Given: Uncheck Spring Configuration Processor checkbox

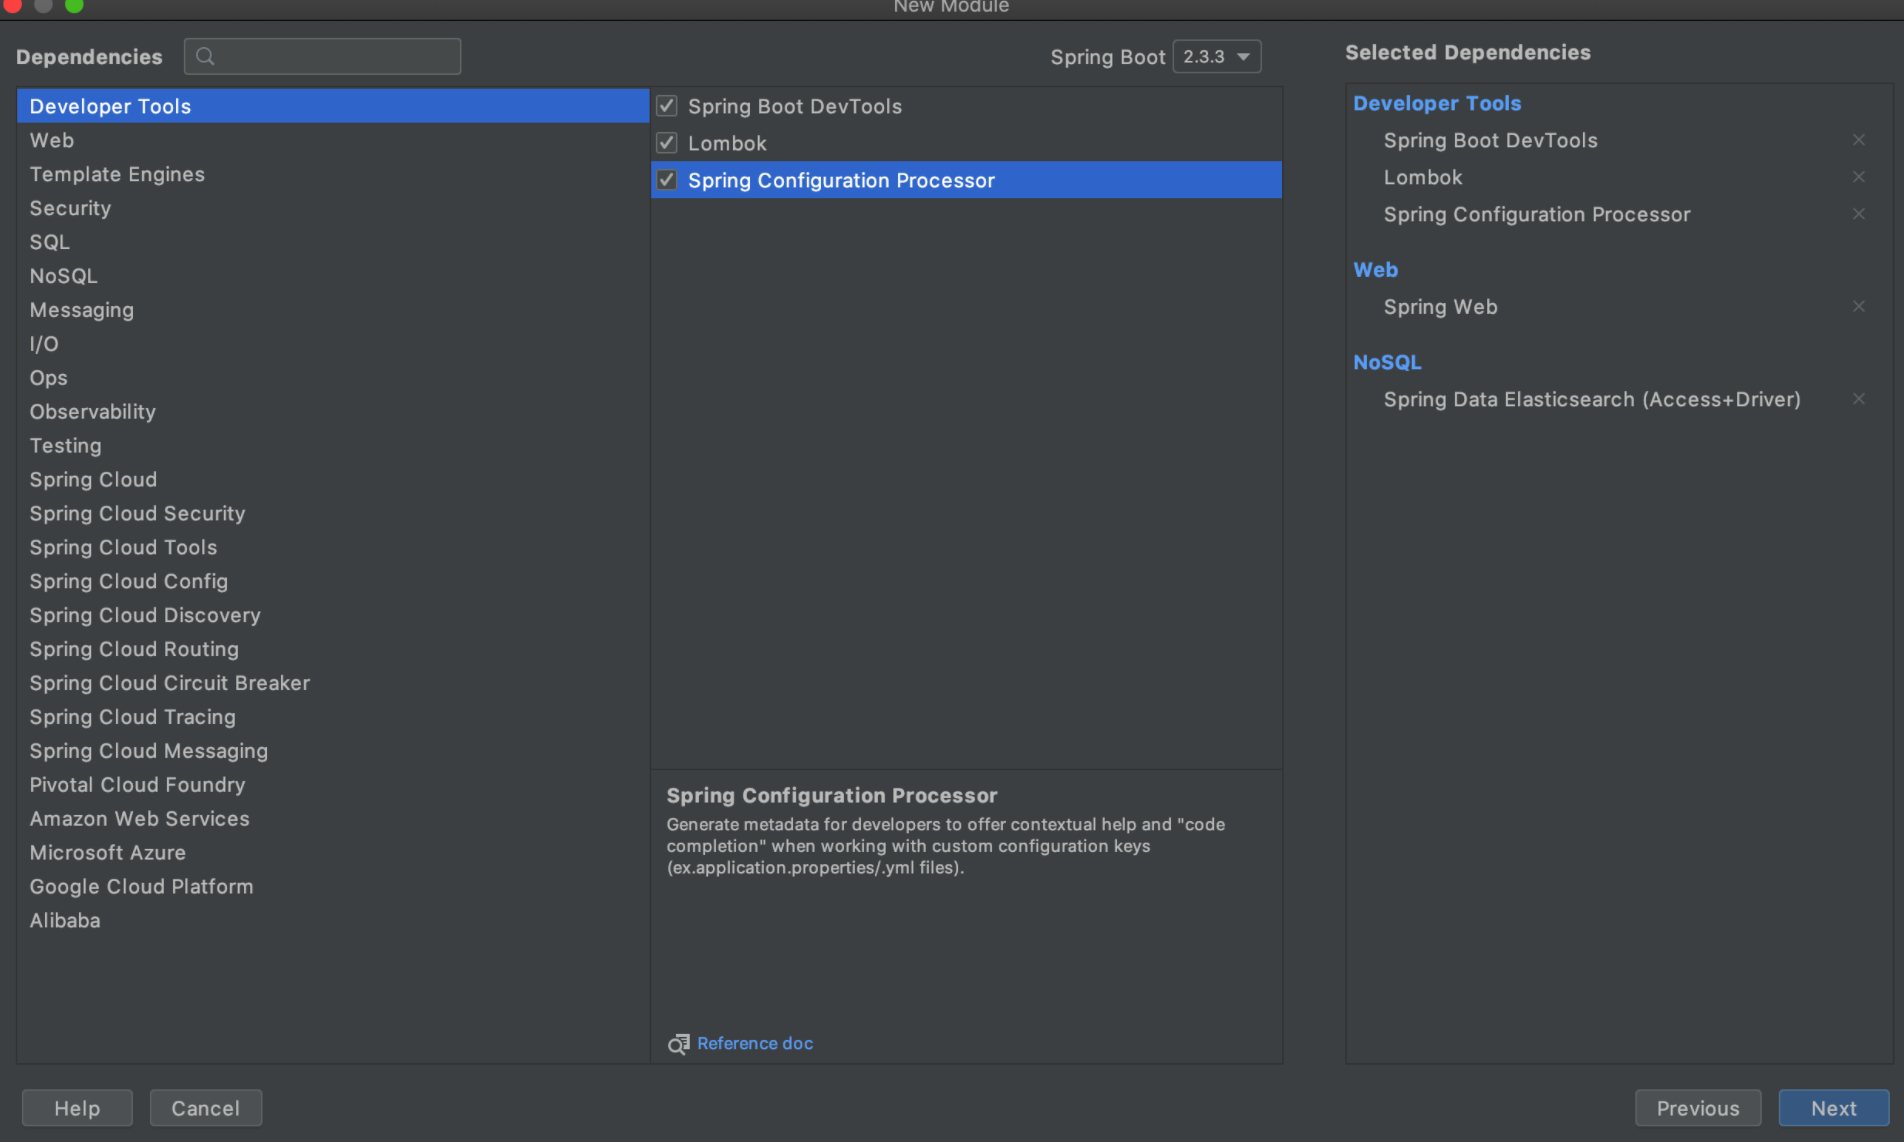Looking at the screenshot, I should point(667,180).
